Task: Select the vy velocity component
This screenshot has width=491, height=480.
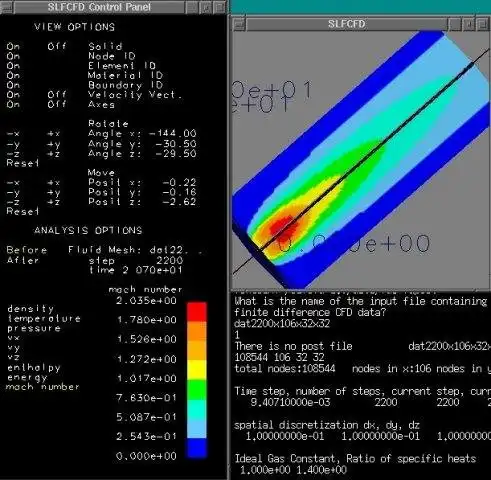Action: point(14,348)
